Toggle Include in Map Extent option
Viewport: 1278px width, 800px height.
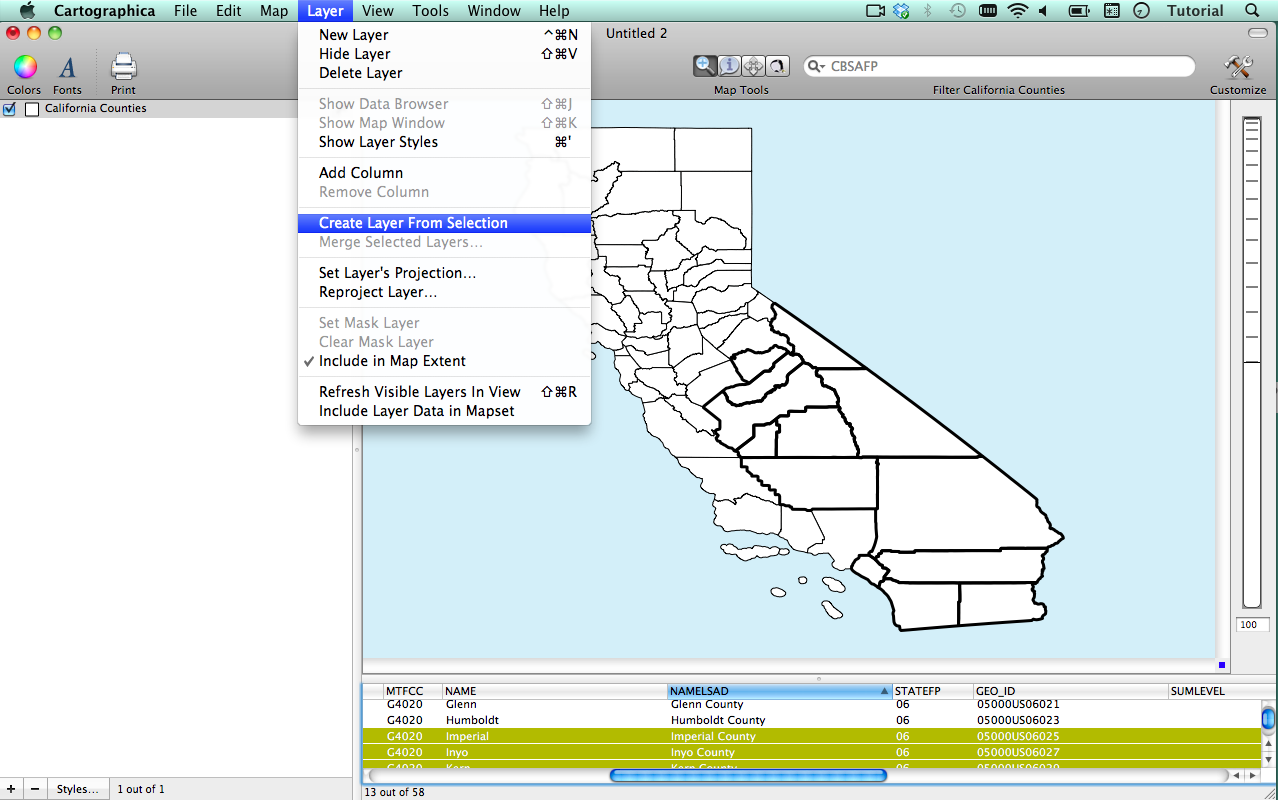392,361
